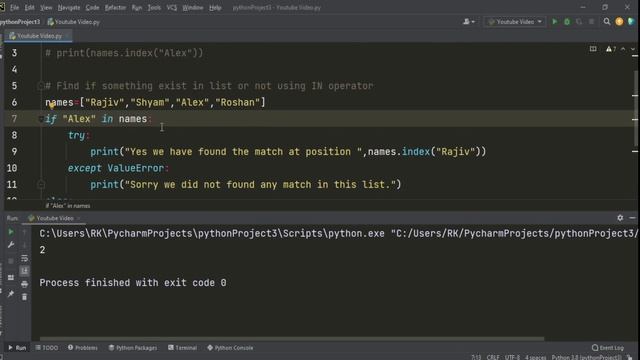Open the Youtube Video run configuration dropdown
640x360 pixels.
tap(516, 22)
